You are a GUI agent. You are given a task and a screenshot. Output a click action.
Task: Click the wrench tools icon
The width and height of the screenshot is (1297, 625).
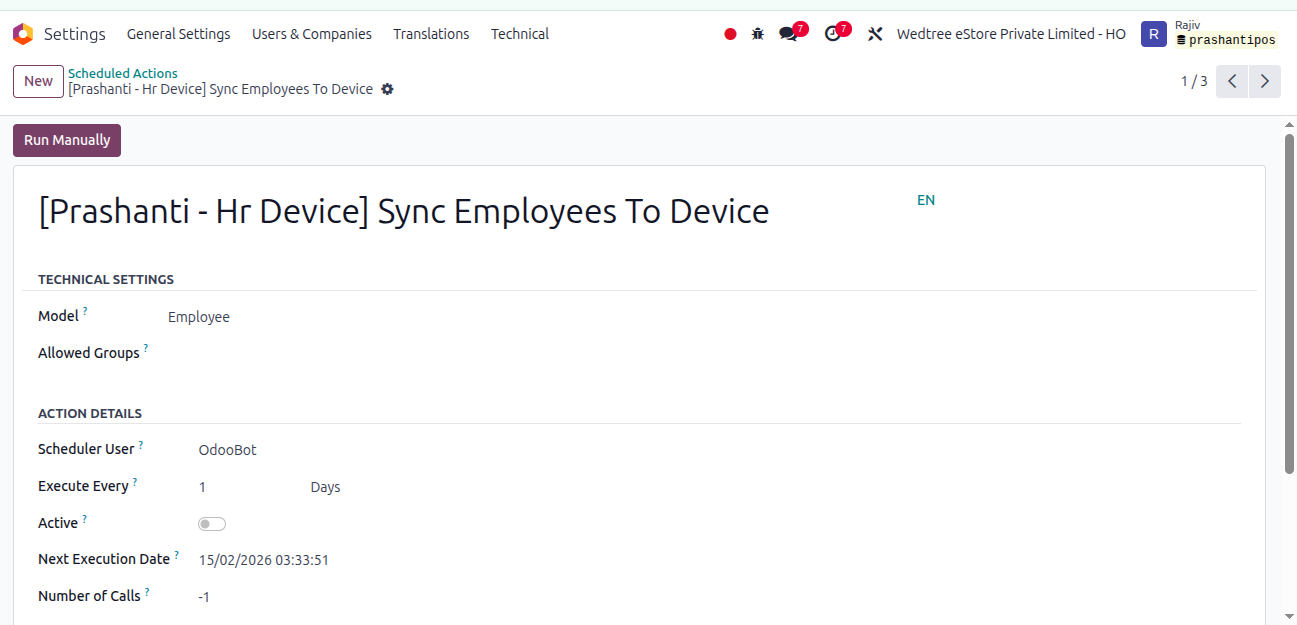[x=875, y=34]
